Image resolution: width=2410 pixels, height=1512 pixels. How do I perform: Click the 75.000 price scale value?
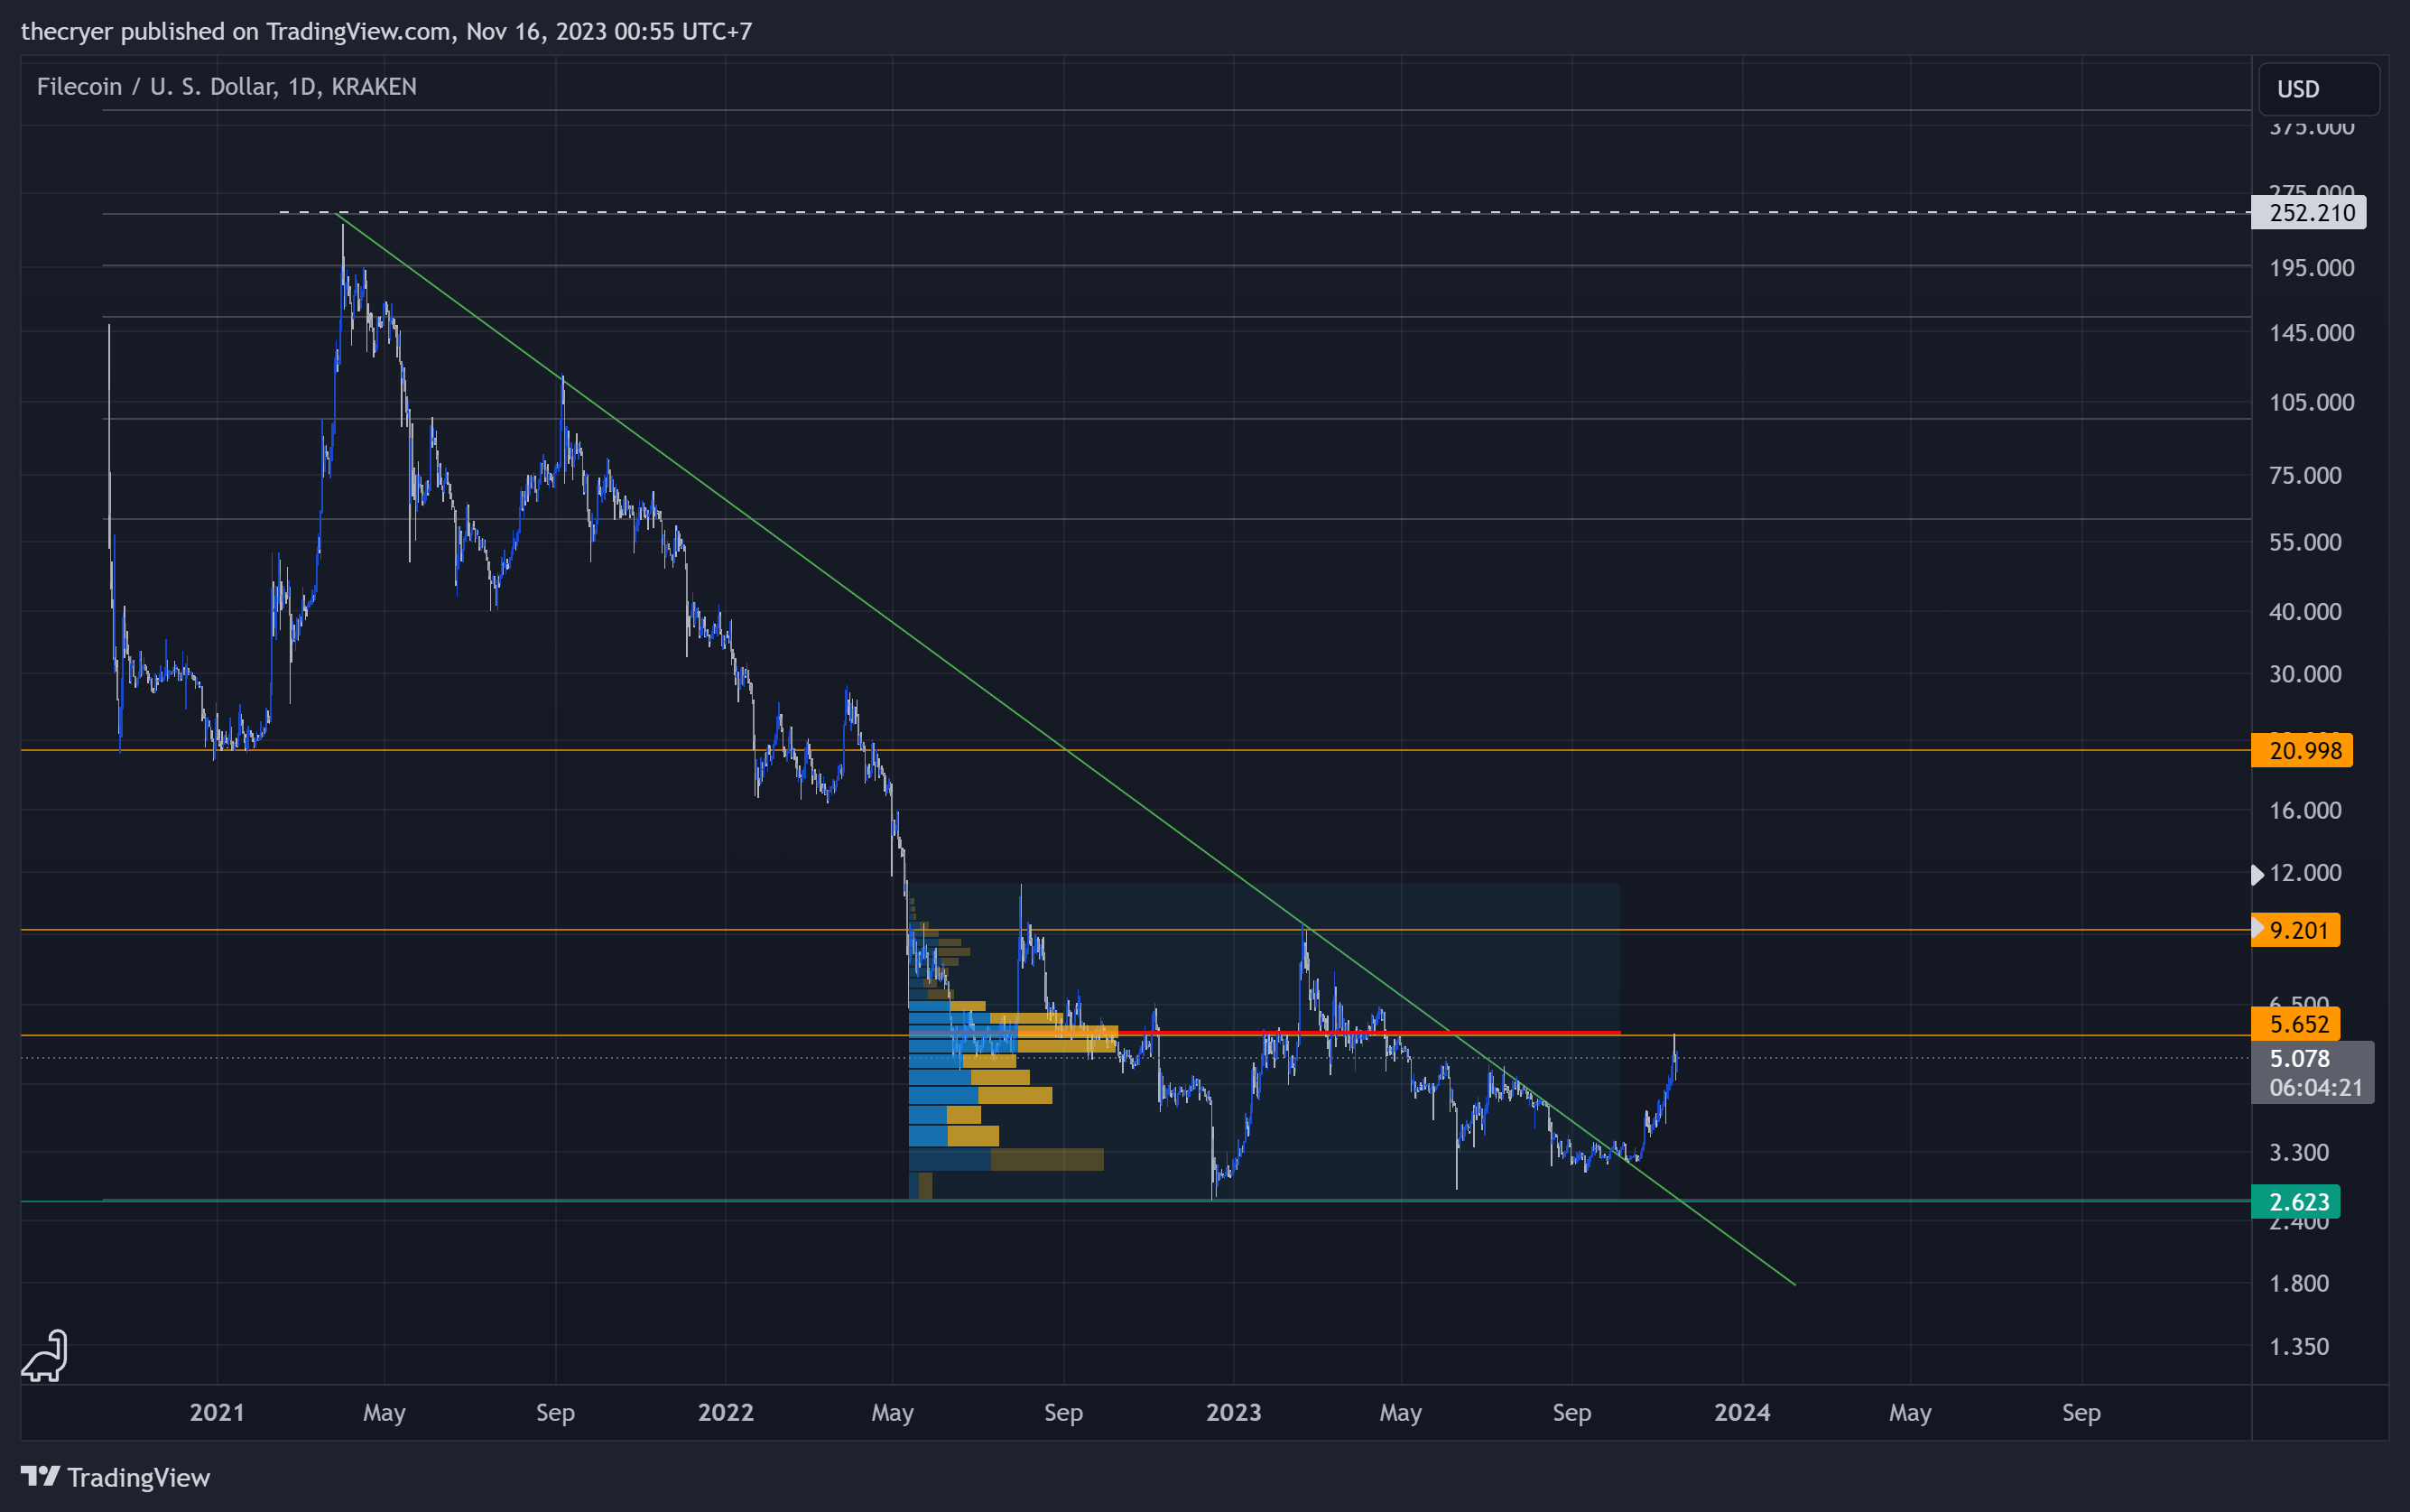point(2305,475)
